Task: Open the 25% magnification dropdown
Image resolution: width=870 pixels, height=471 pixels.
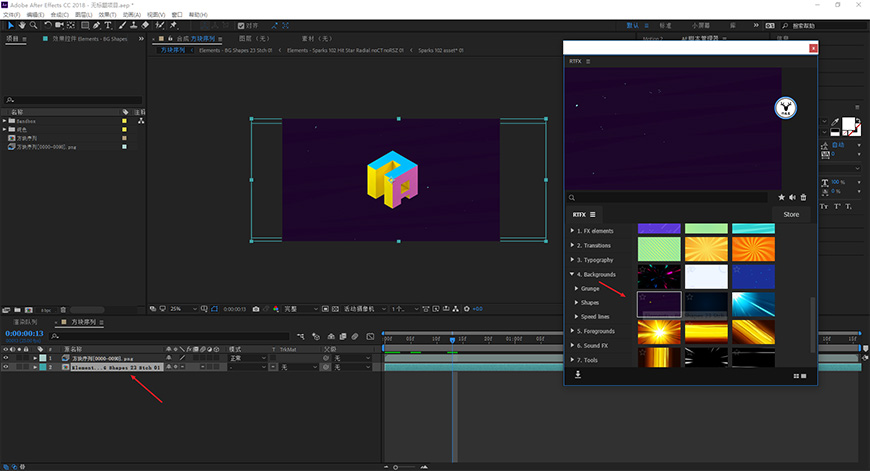Action: (x=183, y=309)
